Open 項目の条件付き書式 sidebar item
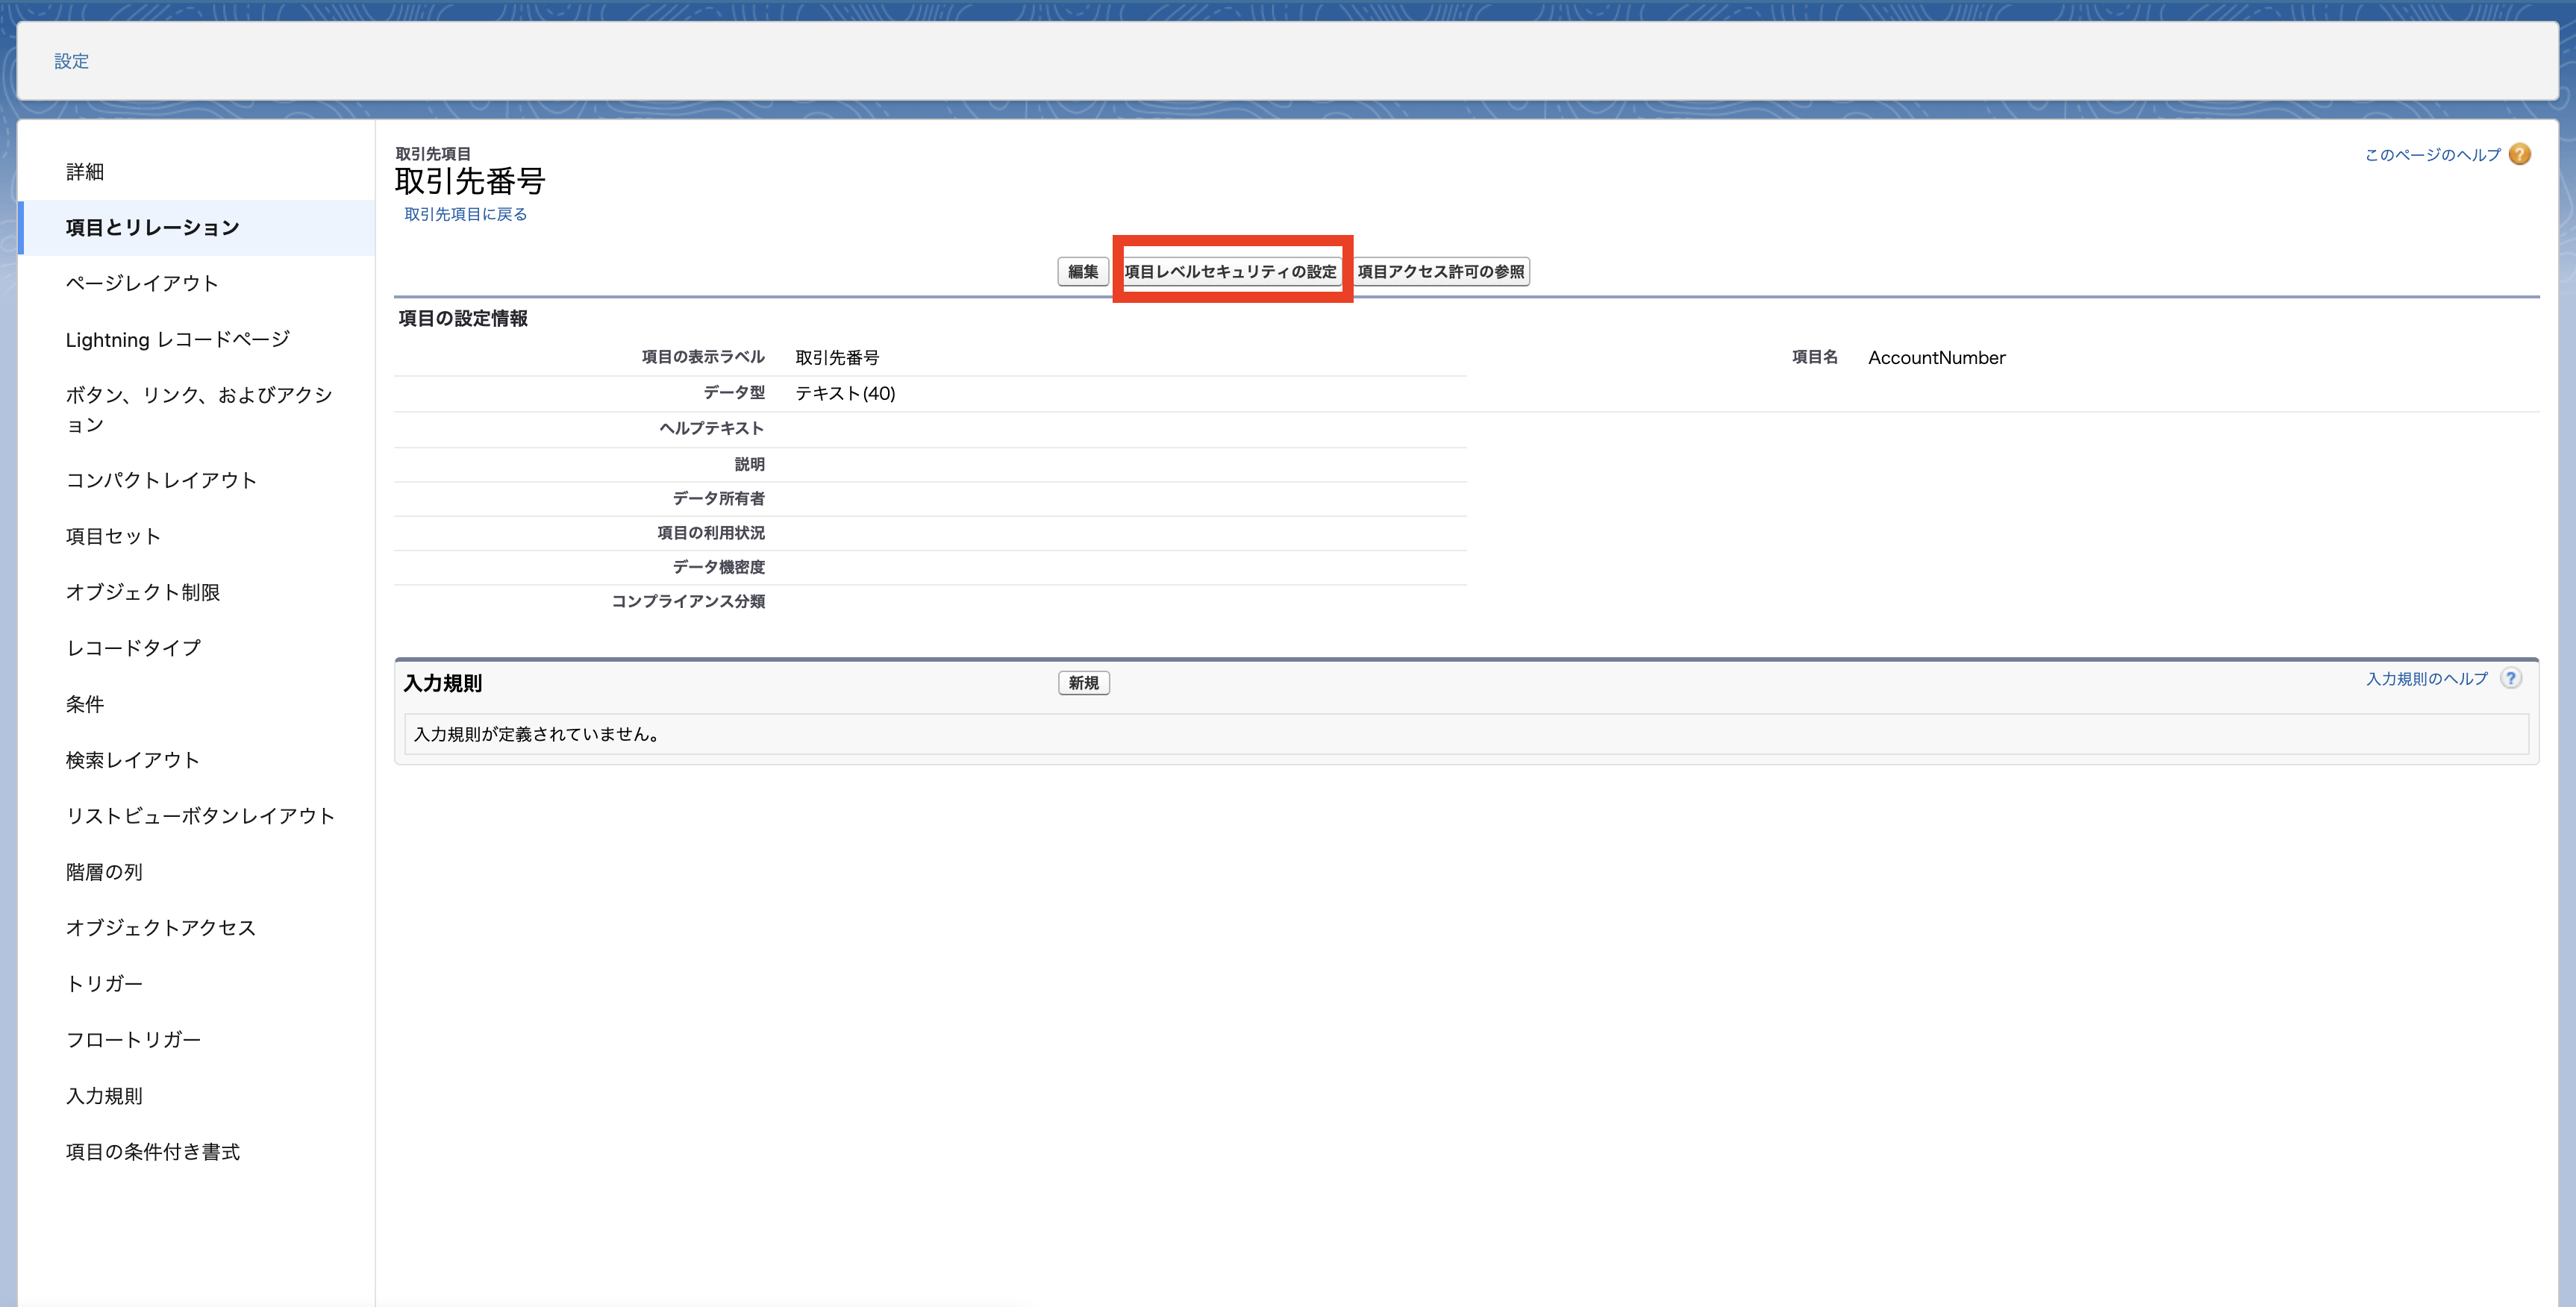Screen dimensions: 2576x1307 click(x=152, y=1152)
